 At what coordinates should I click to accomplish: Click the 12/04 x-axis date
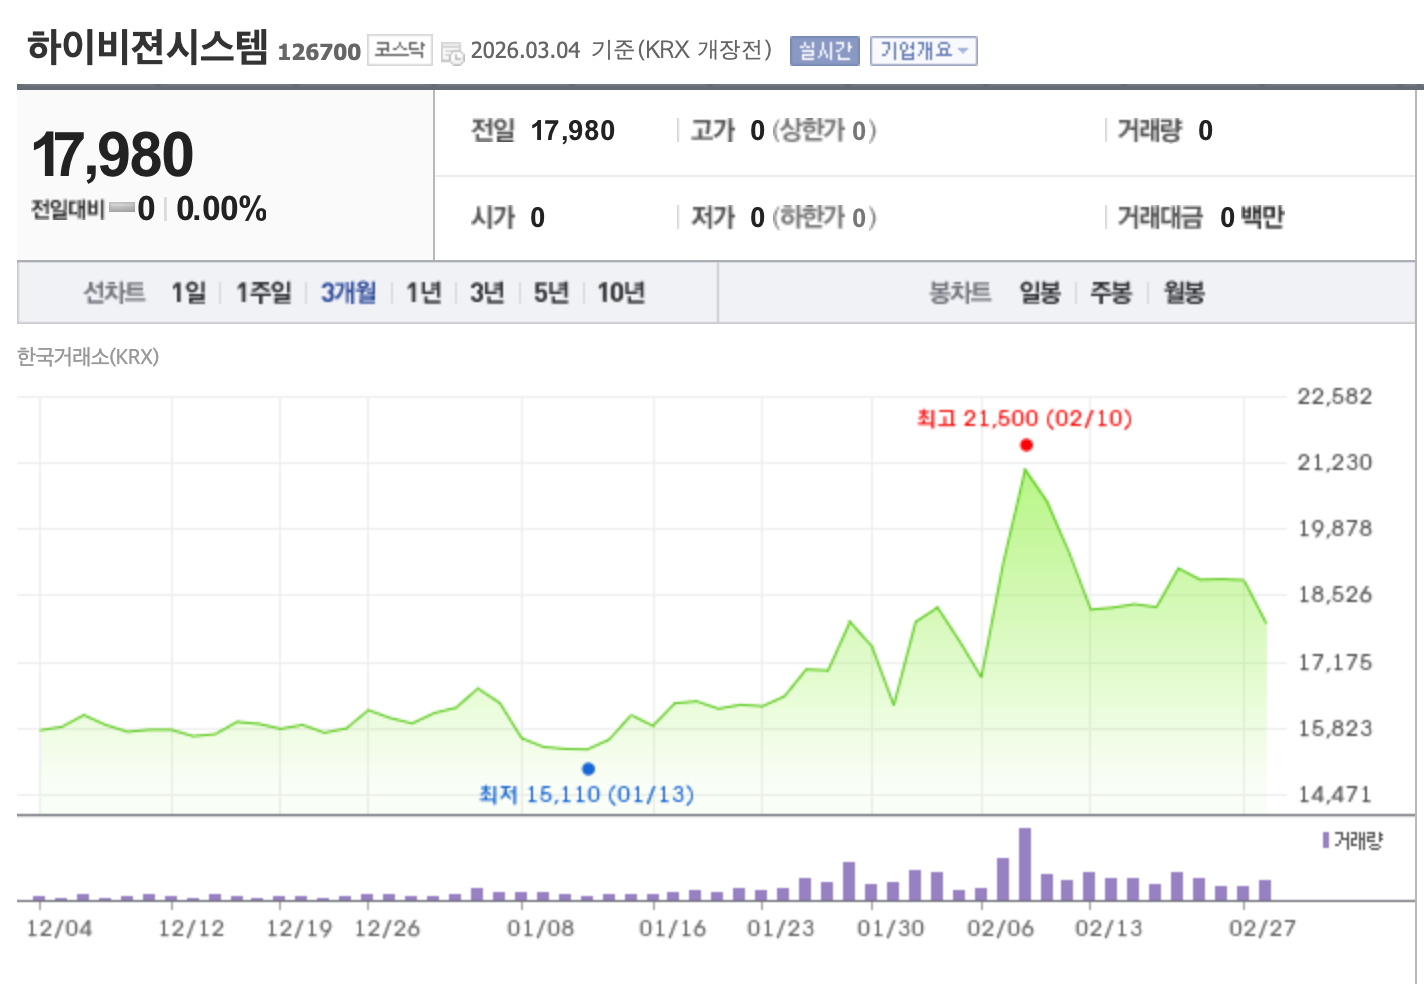tap(59, 929)
